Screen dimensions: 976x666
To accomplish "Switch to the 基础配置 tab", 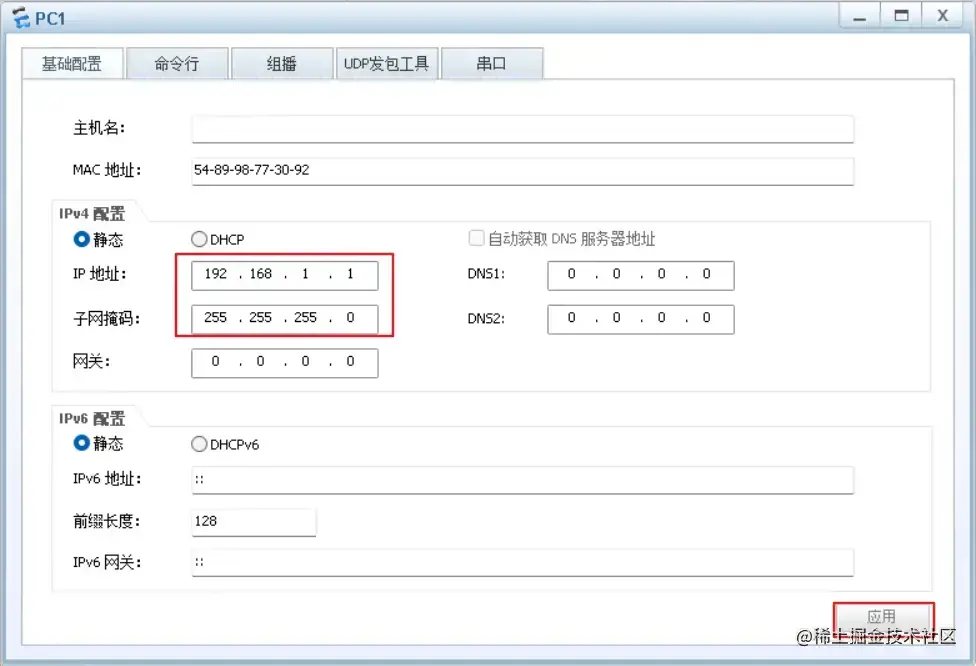I will [x=72, y=63].
